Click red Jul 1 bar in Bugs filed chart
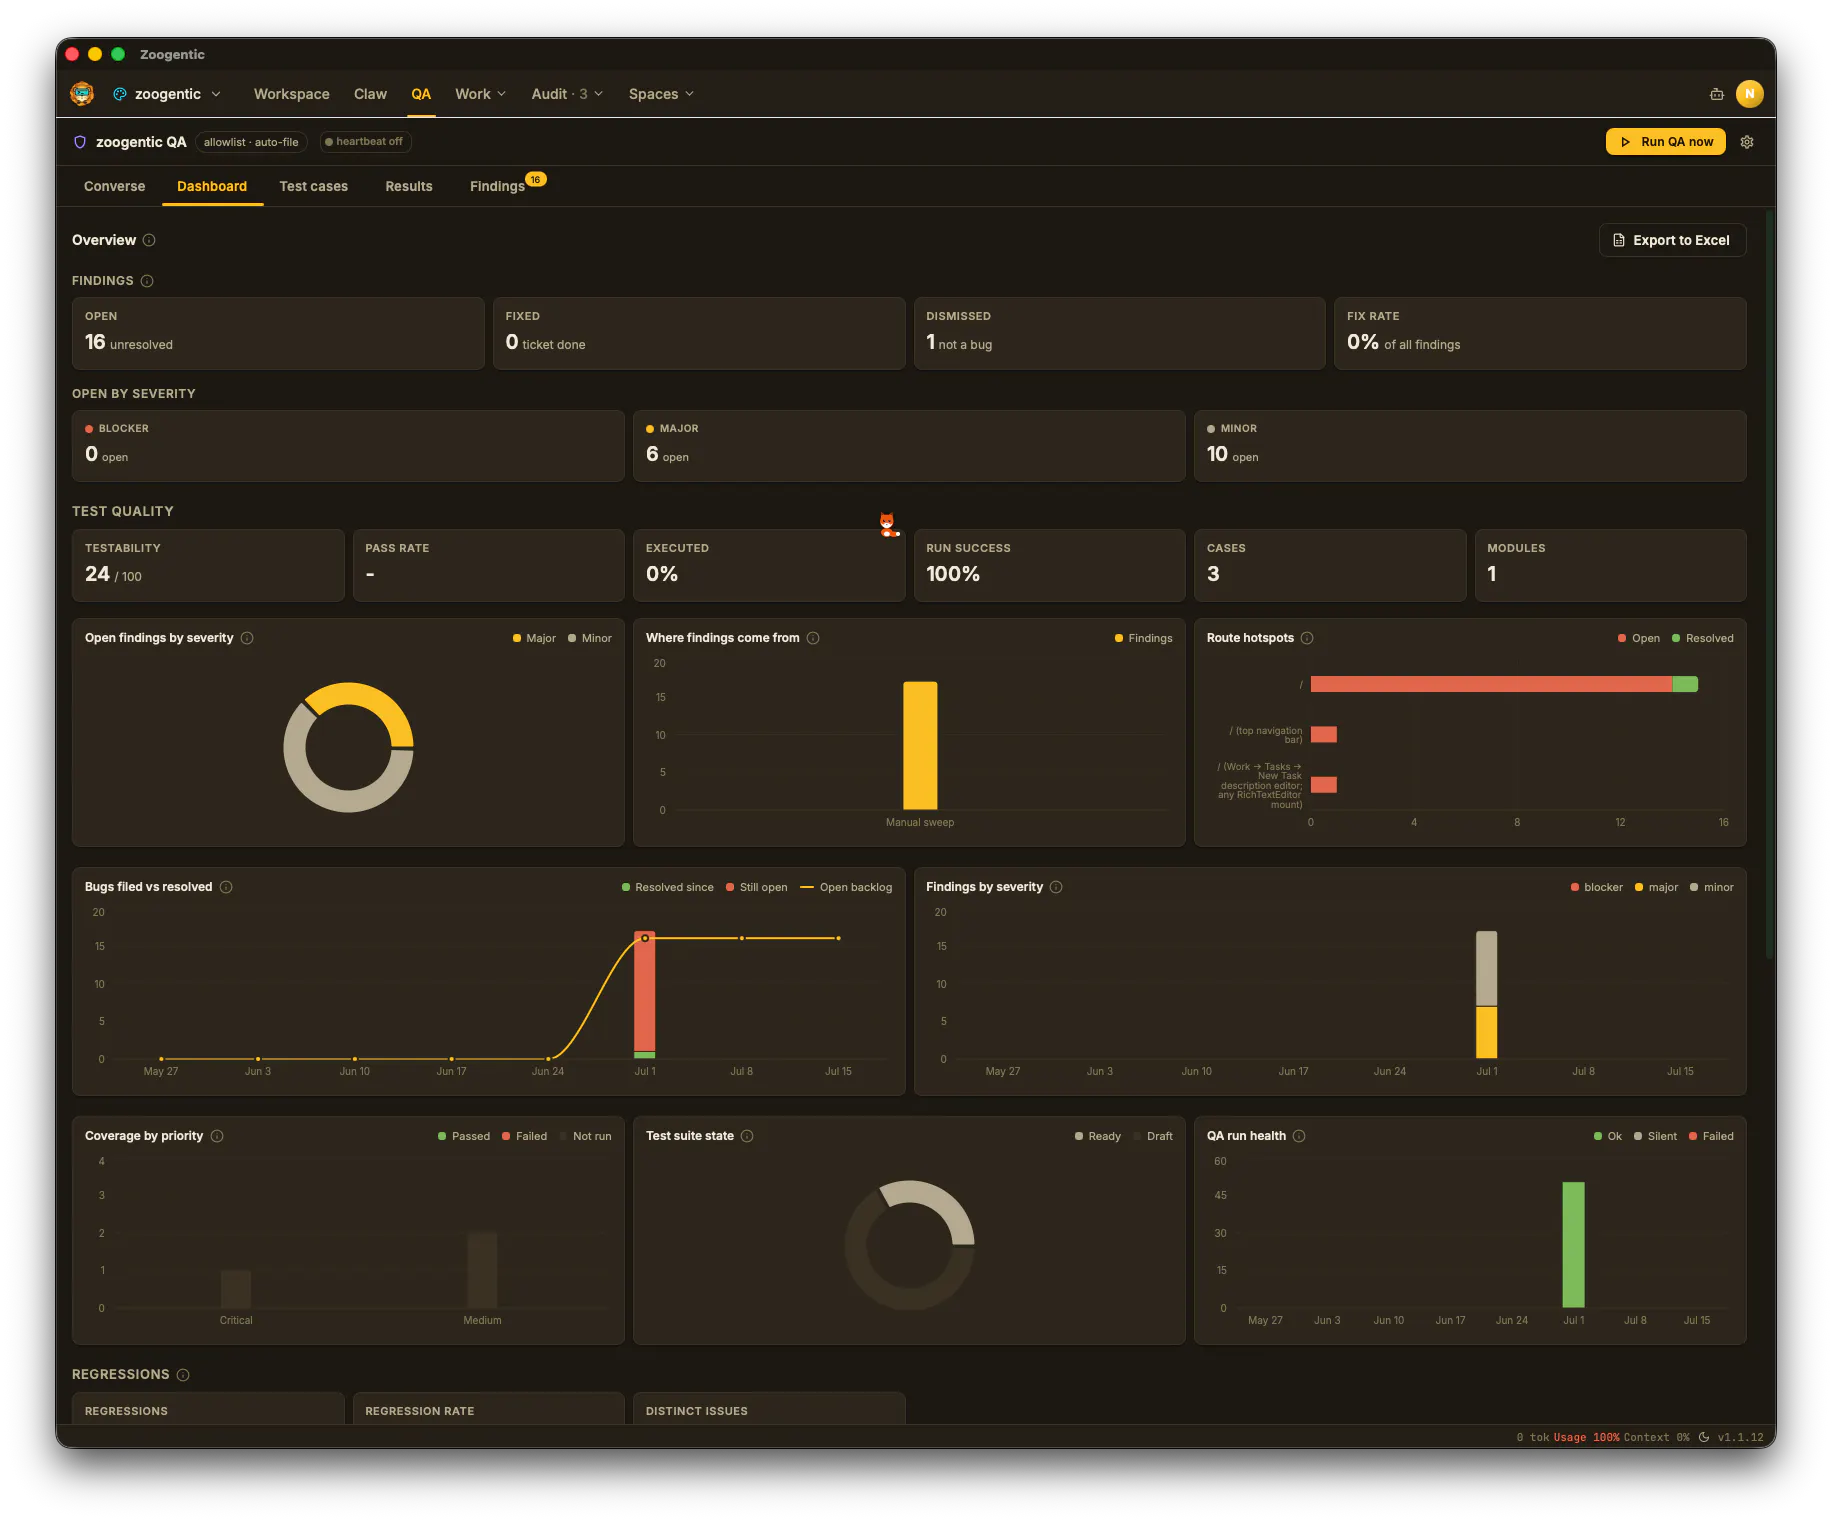The width and height of the screenshot is (1832, 1522). tap(645, 994)
